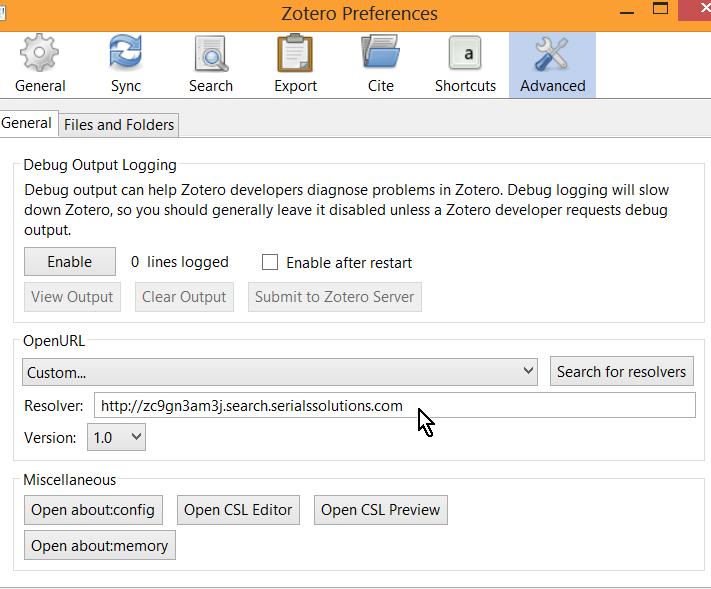The width and height of the screenshot is (711, 589).
Task: Minimize the Zotero Preferences window
Action: (x=627, y=12)
